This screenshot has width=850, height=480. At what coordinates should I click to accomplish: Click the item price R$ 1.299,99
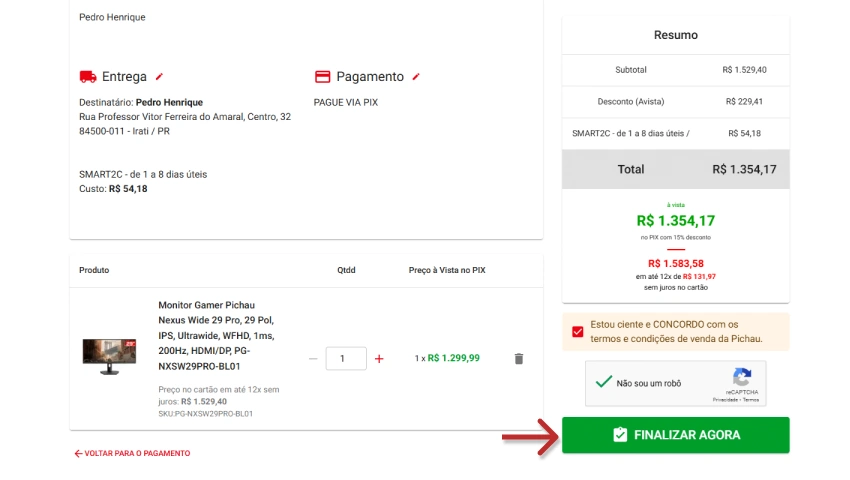pyautogui.click(x=453, y=358)
